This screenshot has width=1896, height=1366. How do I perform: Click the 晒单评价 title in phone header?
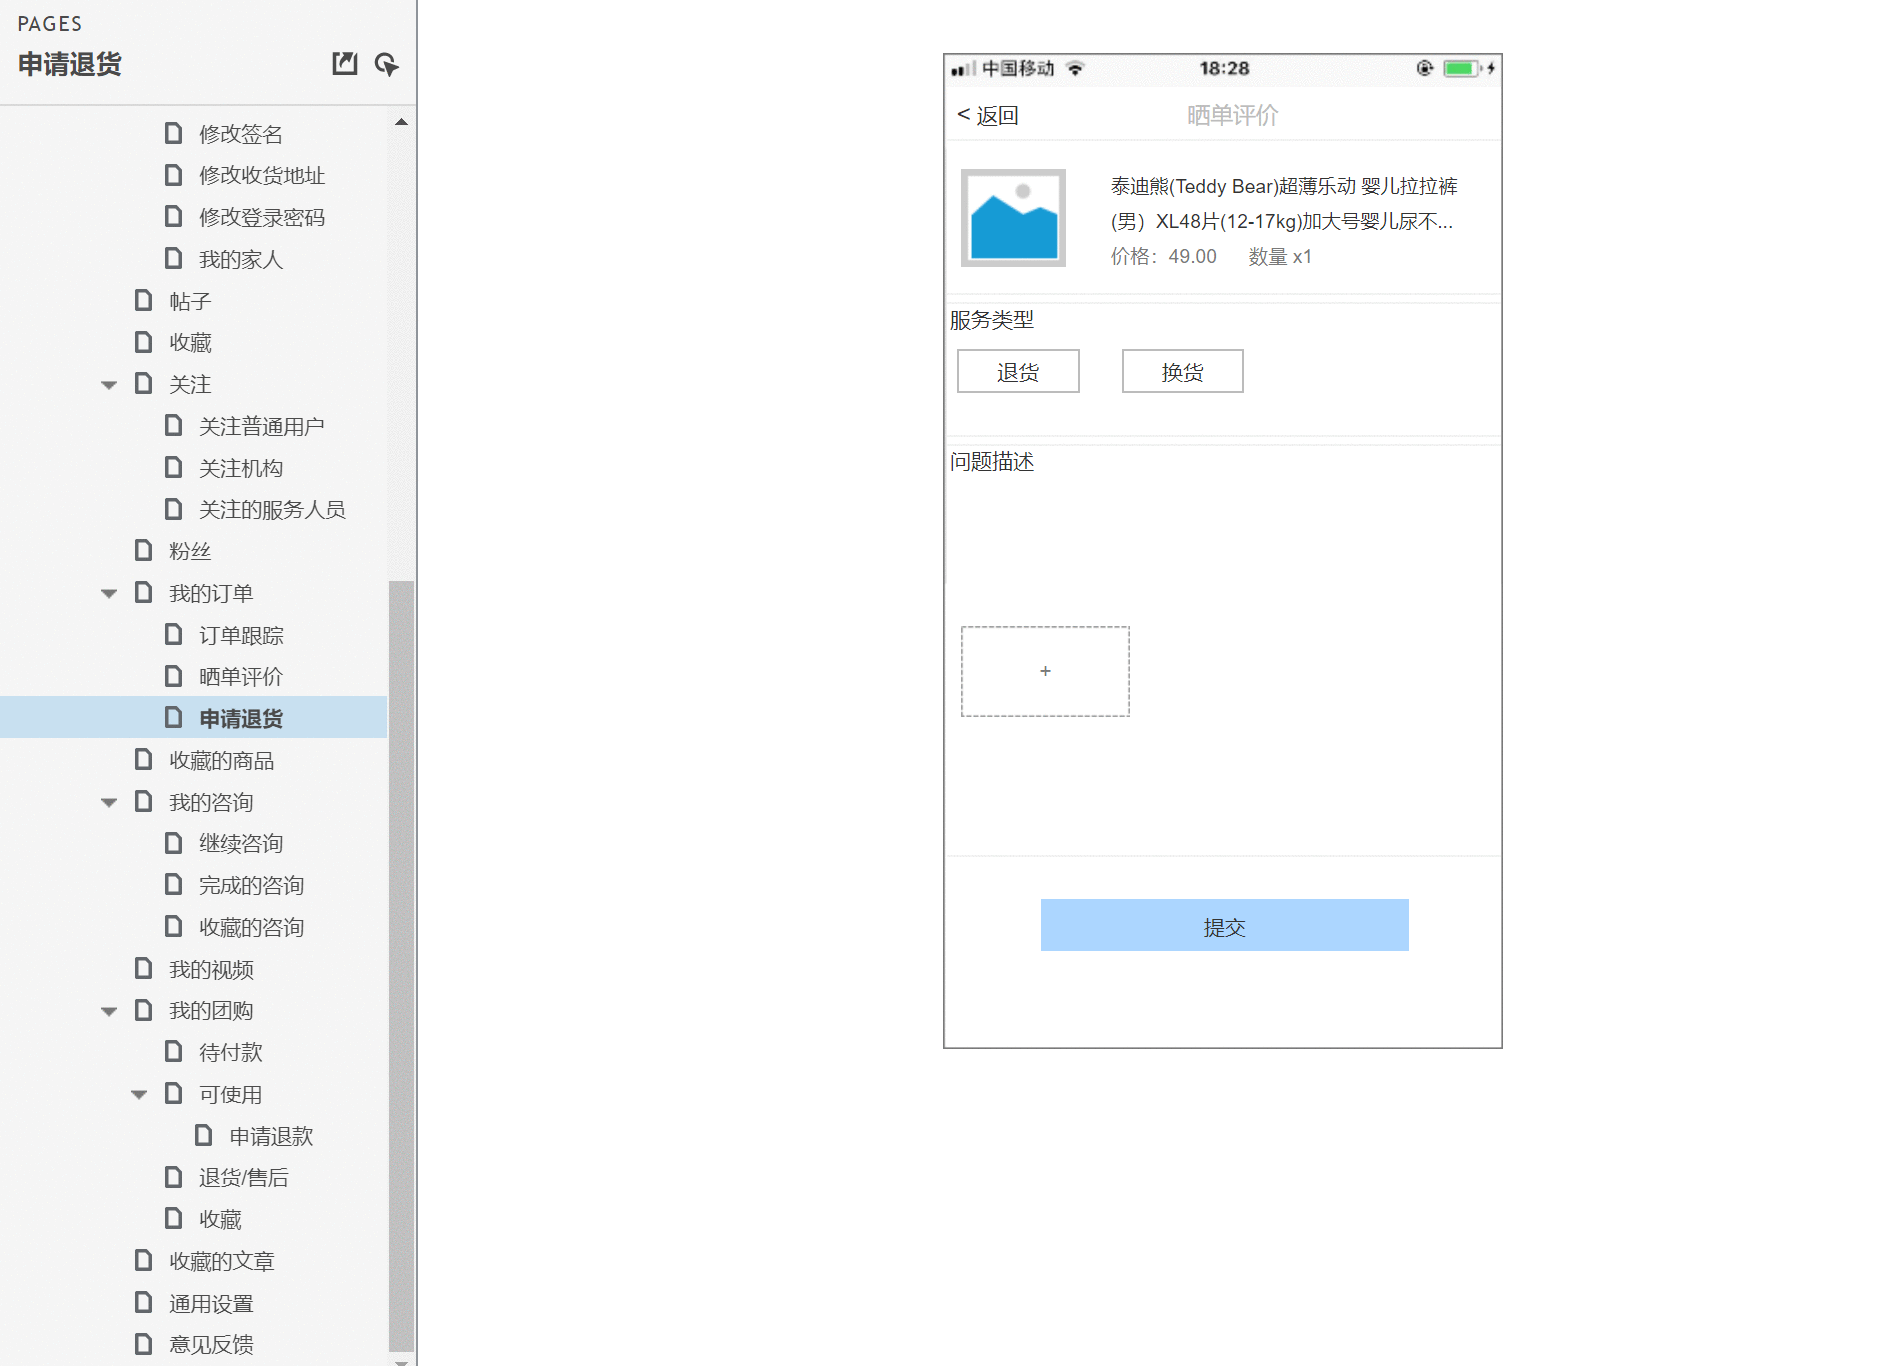click(x=1232, y=115)
